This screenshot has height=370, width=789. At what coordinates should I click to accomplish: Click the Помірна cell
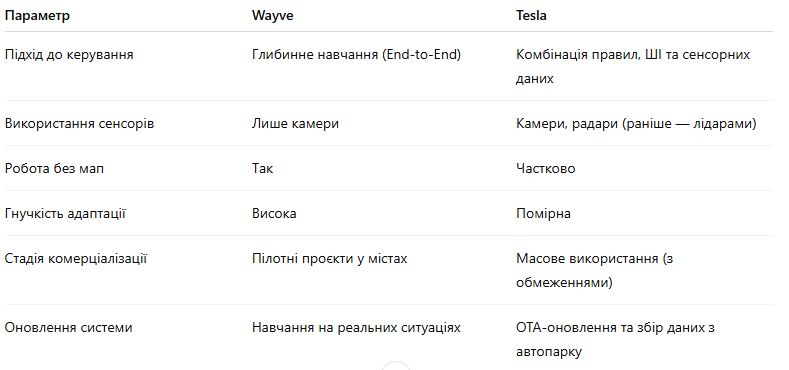tap(543, 213)
